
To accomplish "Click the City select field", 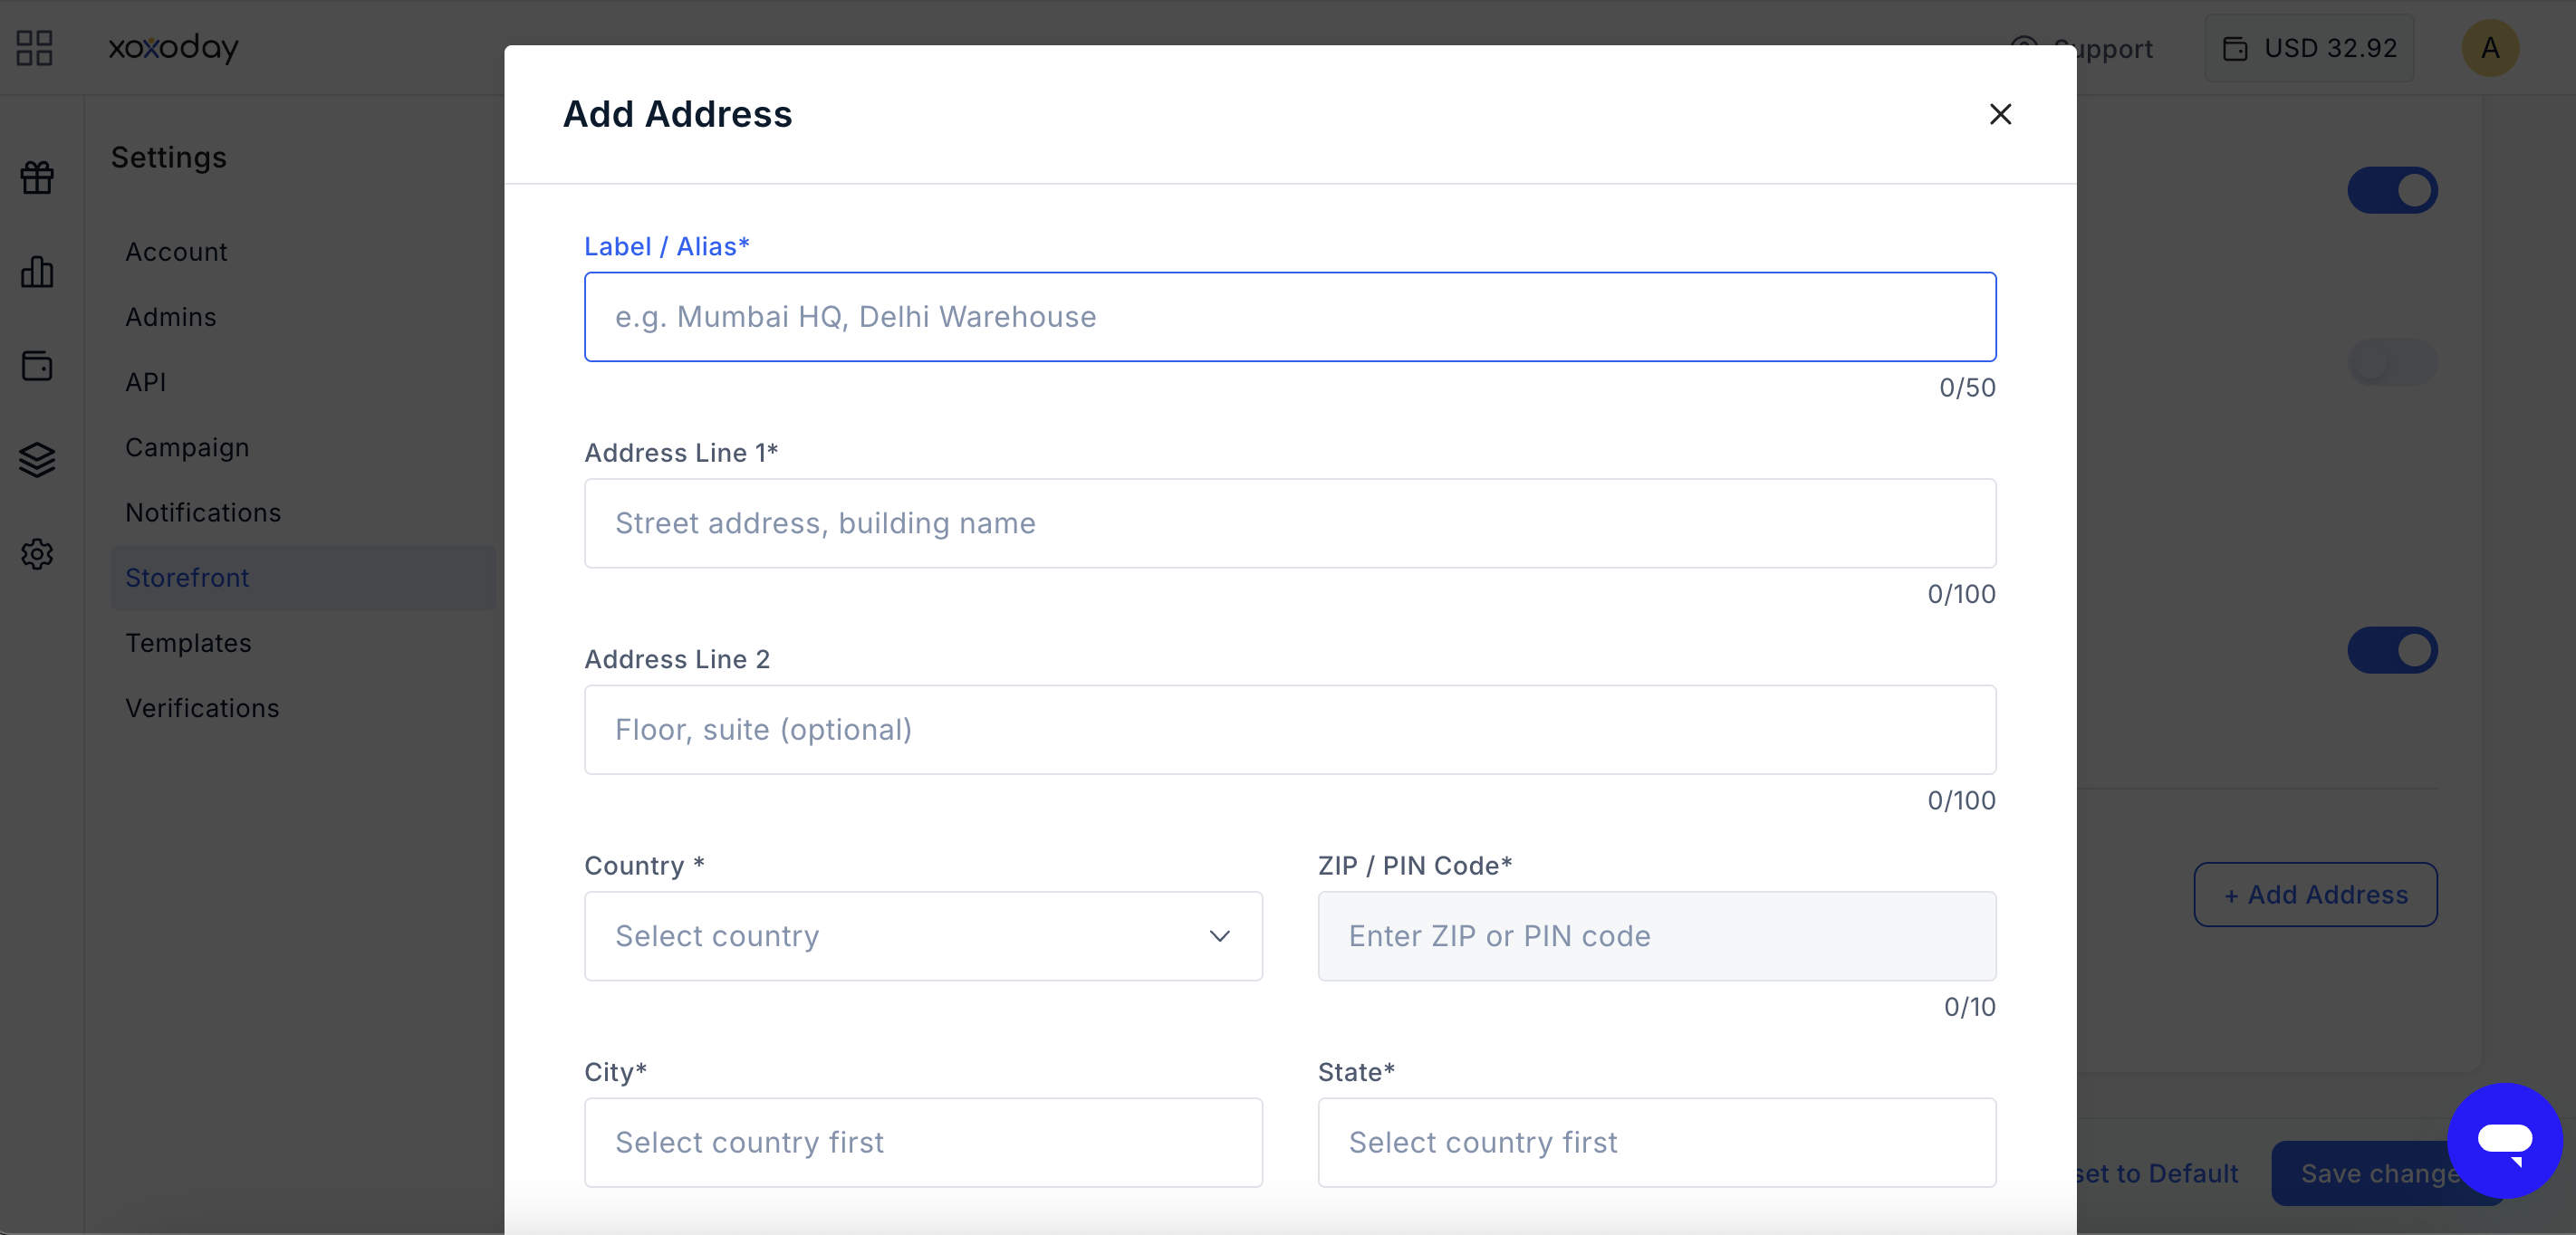I will click(x=923, y=1143).
